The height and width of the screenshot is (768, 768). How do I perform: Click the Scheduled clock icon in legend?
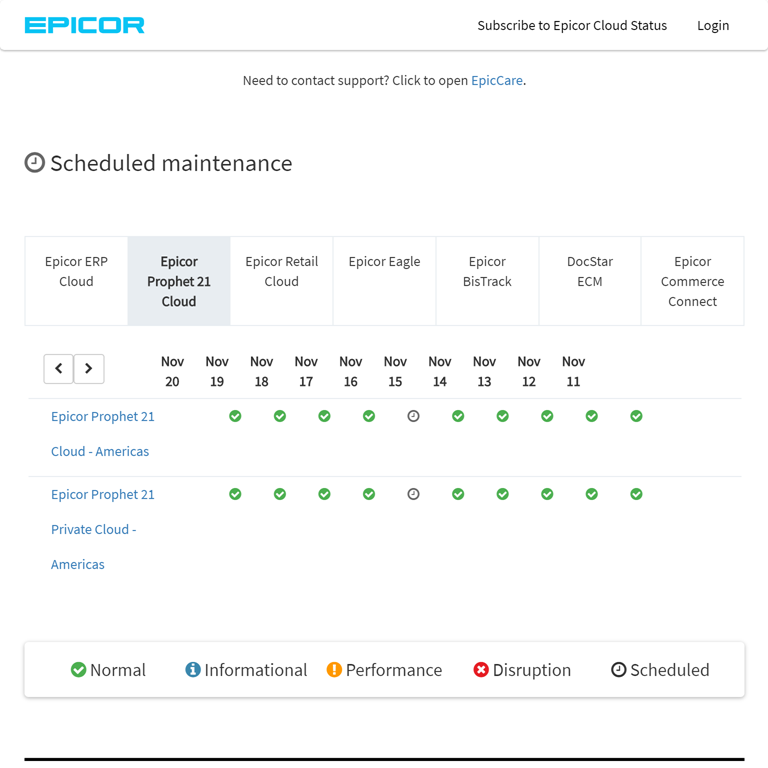click(619, 670)
